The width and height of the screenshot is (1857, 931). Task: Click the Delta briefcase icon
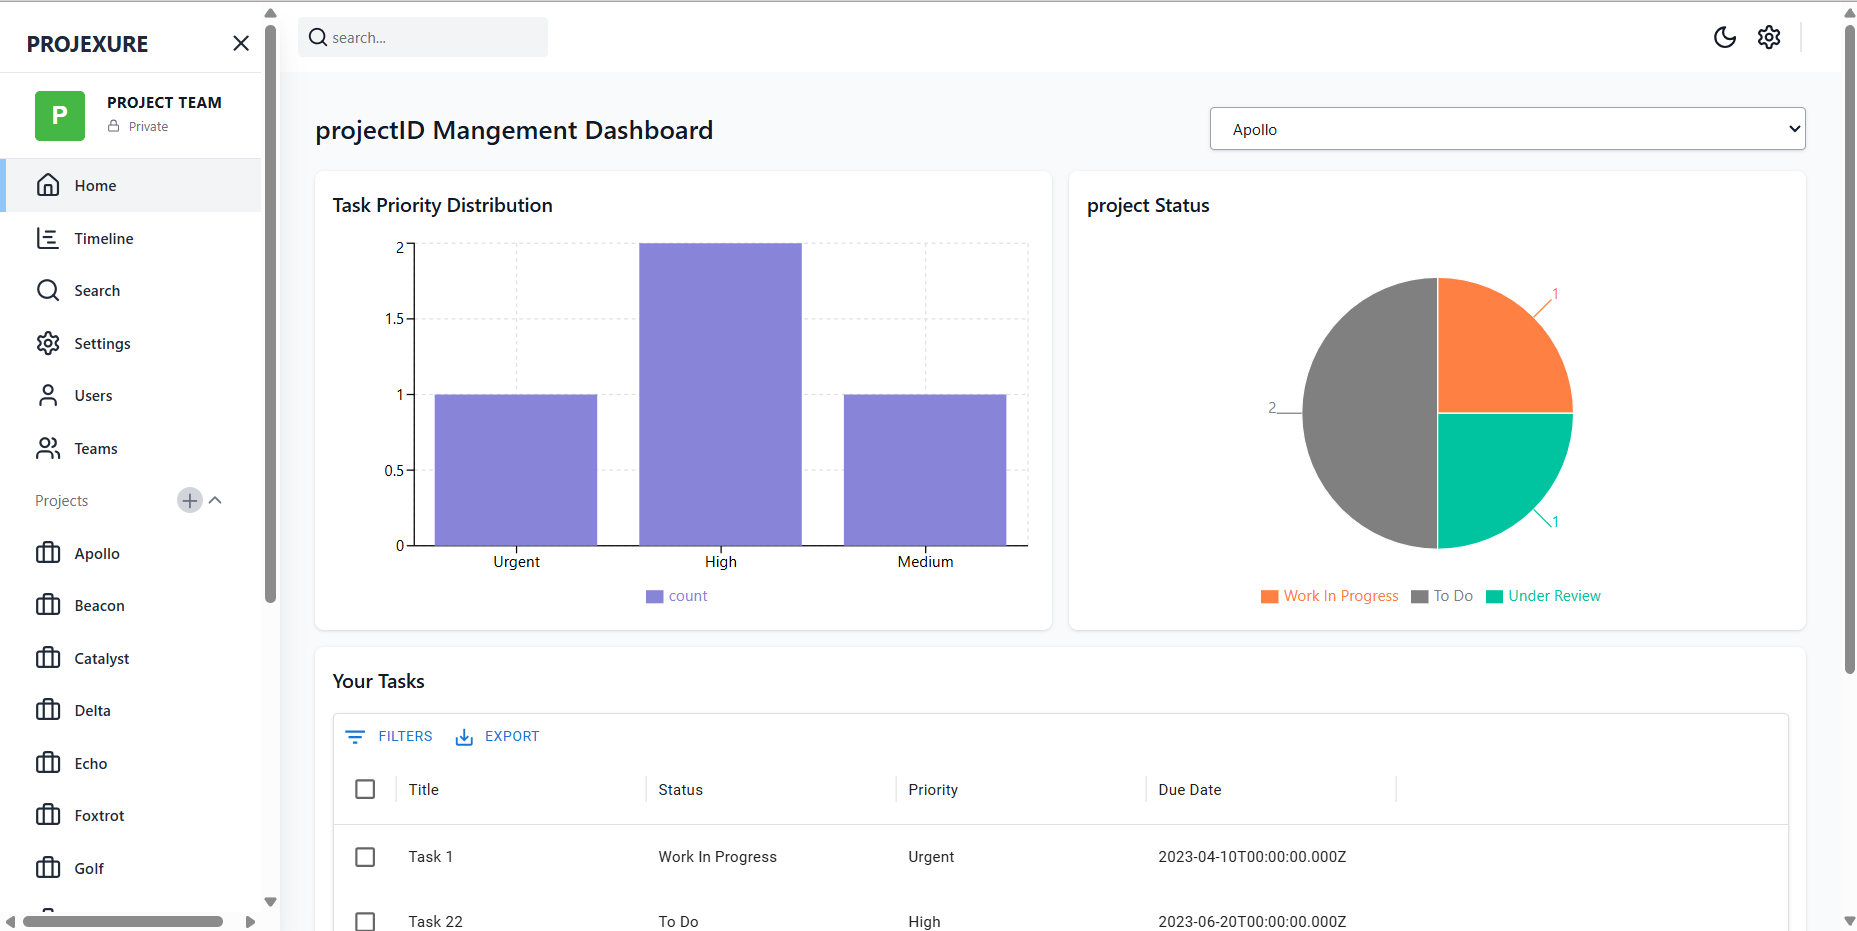48,710
